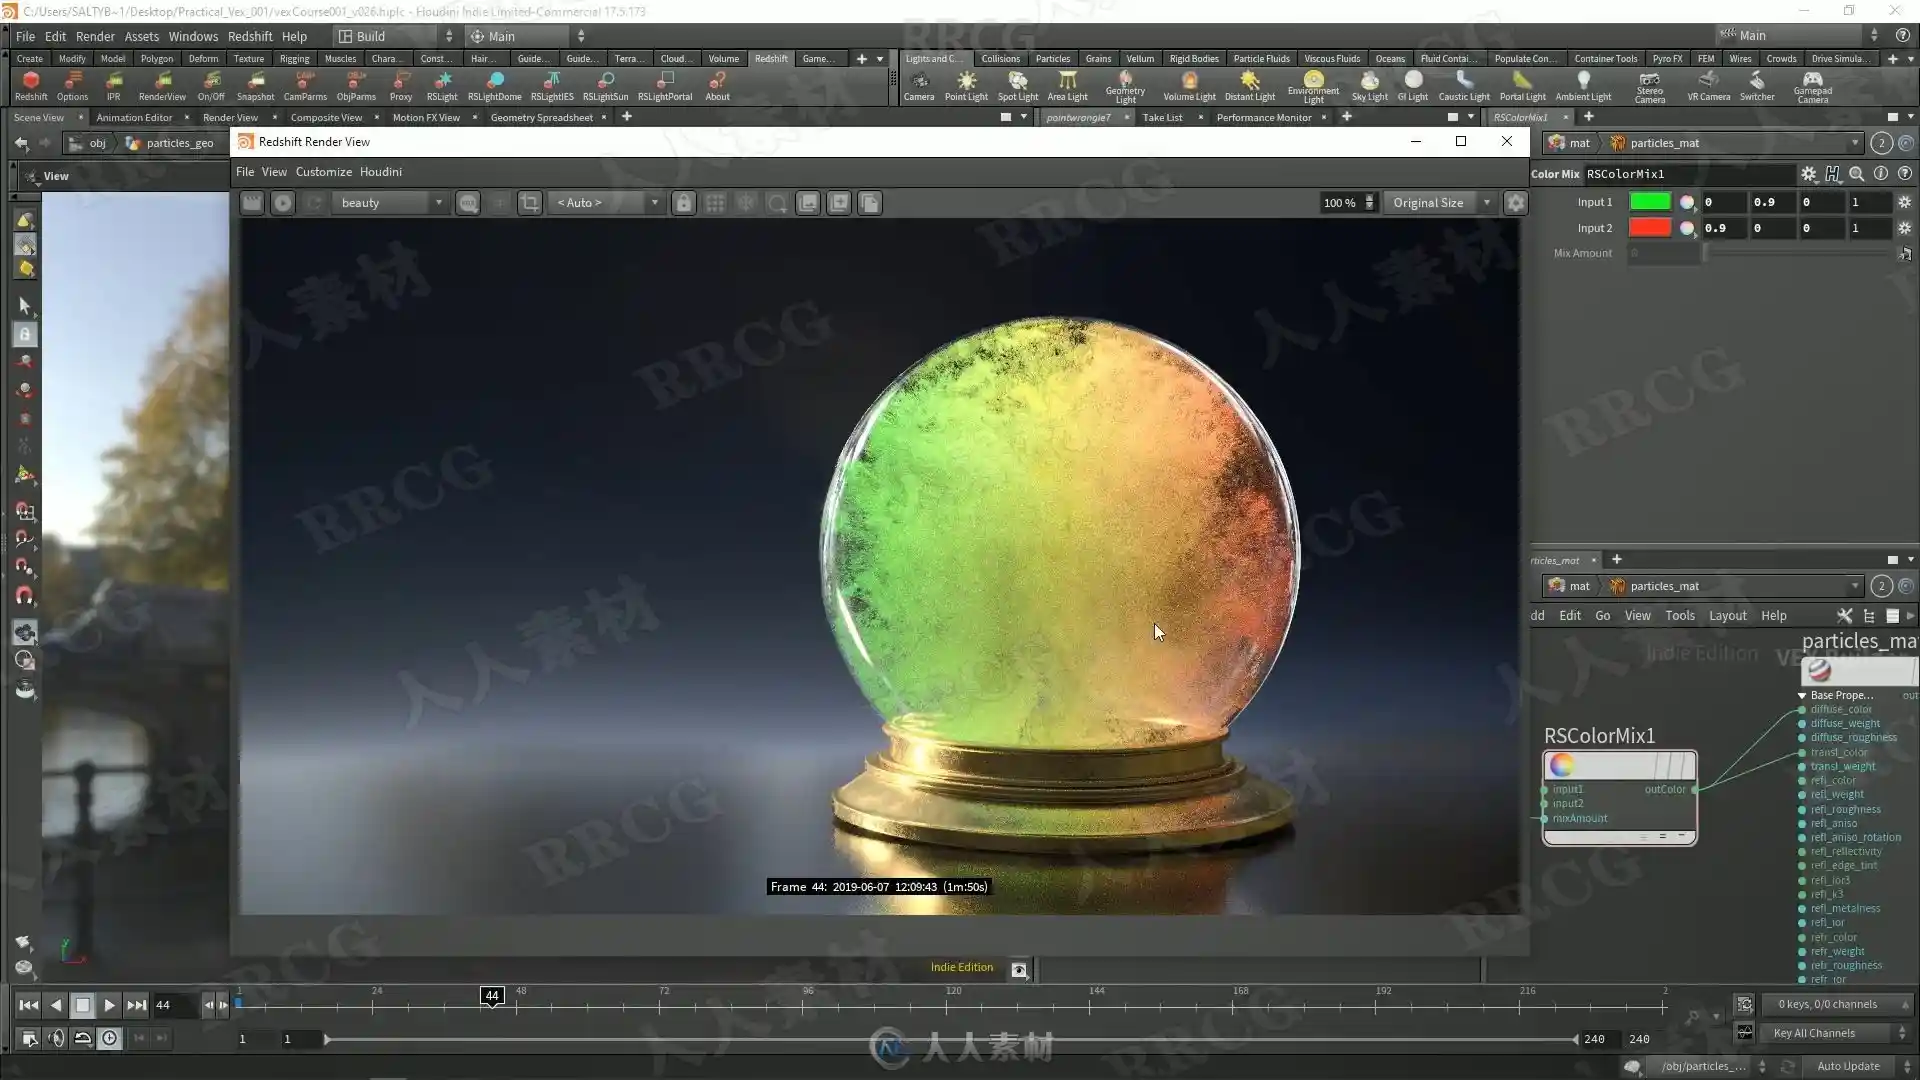Open the Redshift menu in main menu bar
Screen dimensions: 1920x1080
(x=250, y=36)
